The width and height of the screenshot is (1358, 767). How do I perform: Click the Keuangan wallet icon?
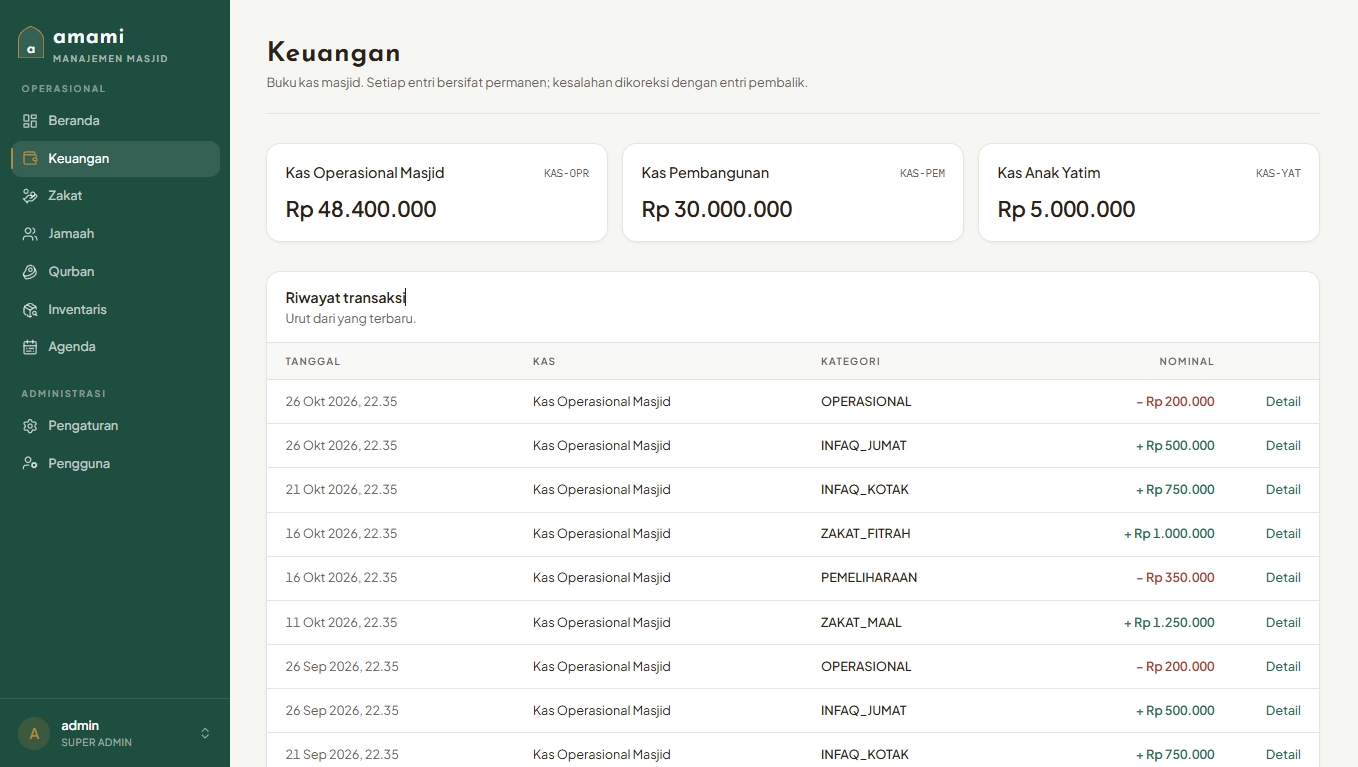30,158
